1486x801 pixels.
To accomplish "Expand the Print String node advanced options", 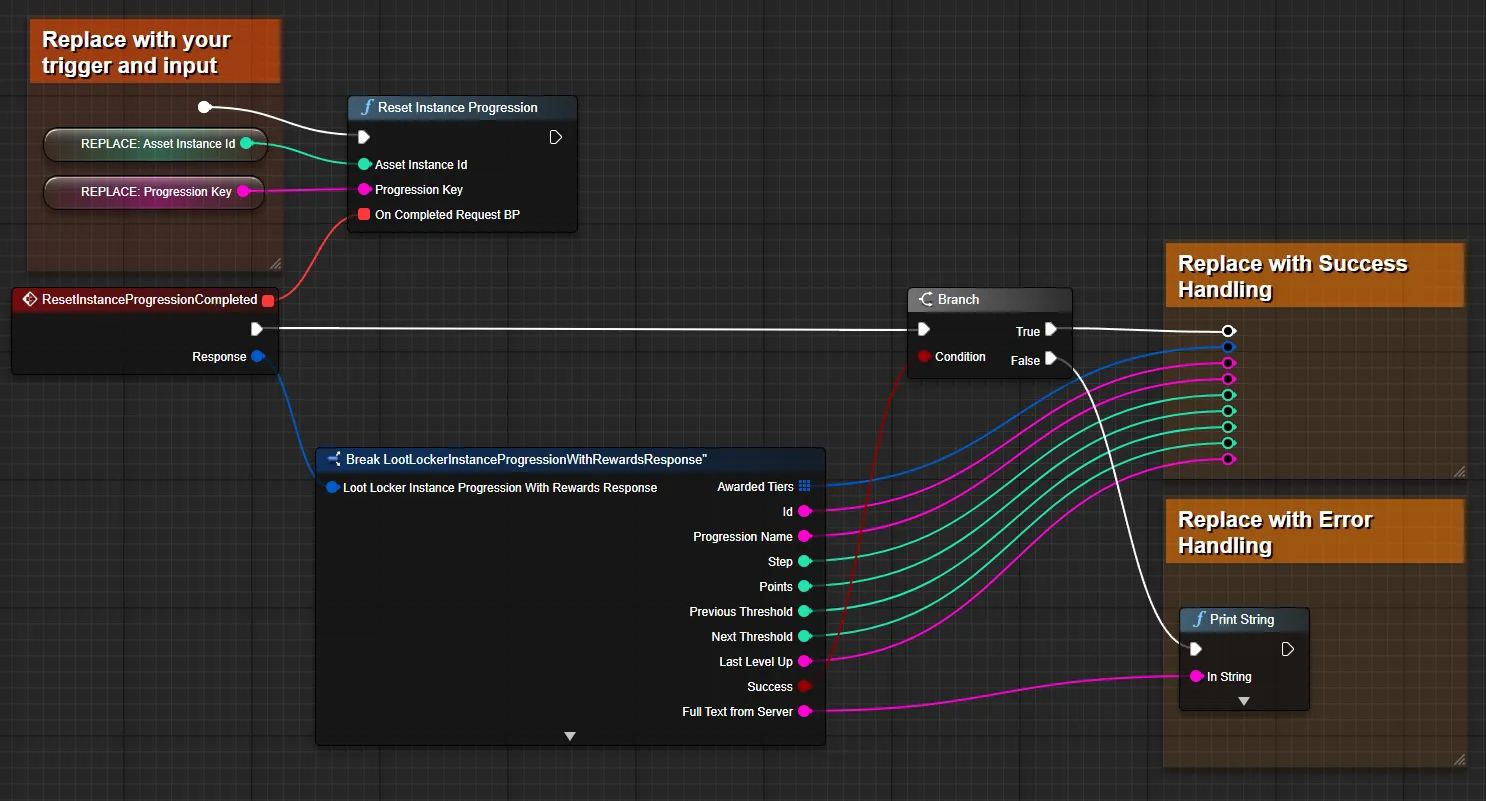I will click(x=1244, y=702).
